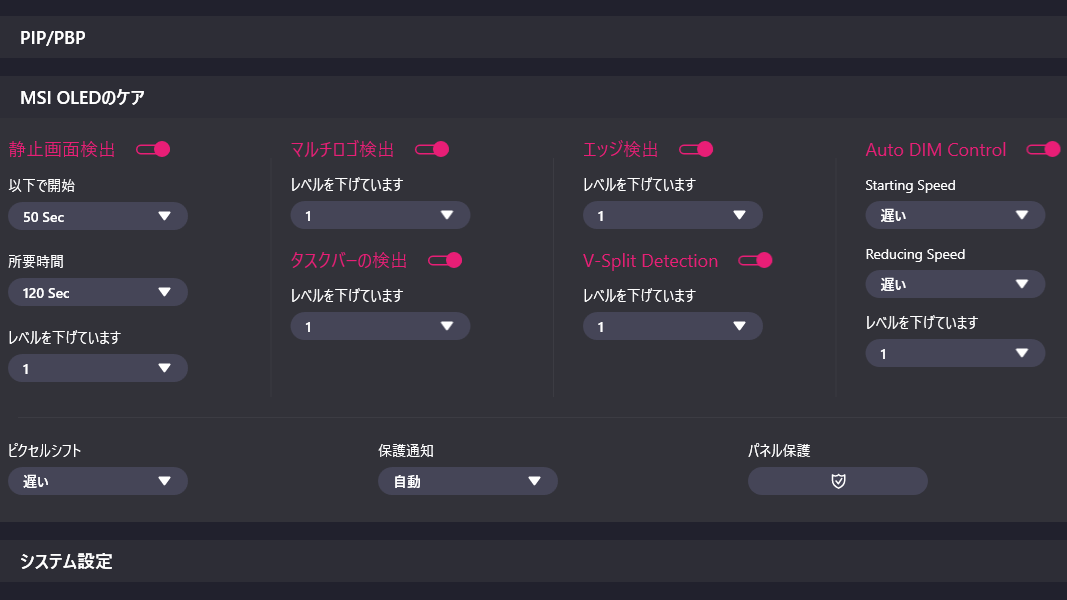Open the 保護通知 dropdown set to 自動
This screenshot has width=1067, height=600.
[468, 481]
